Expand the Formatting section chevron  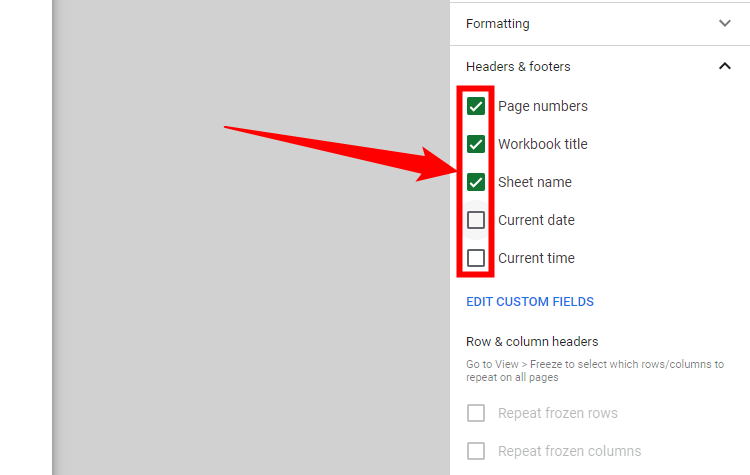725,24
